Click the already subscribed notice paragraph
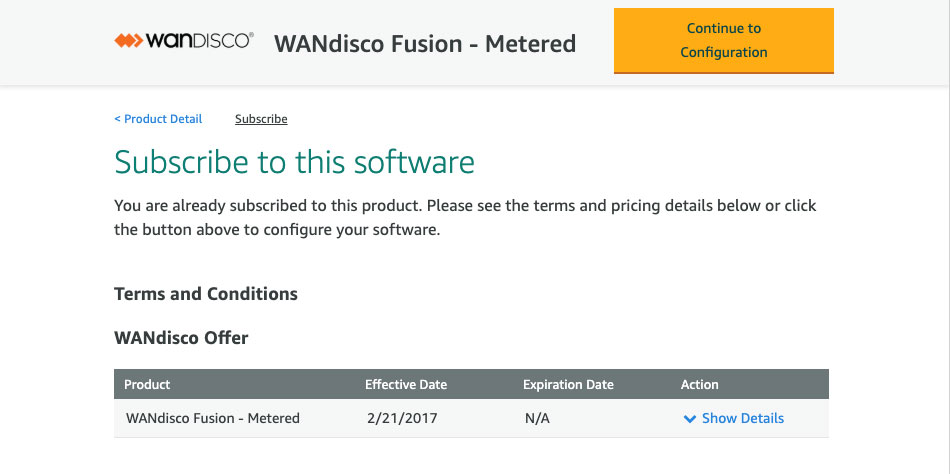Screen dimensions: 950x474 (465, 218)
